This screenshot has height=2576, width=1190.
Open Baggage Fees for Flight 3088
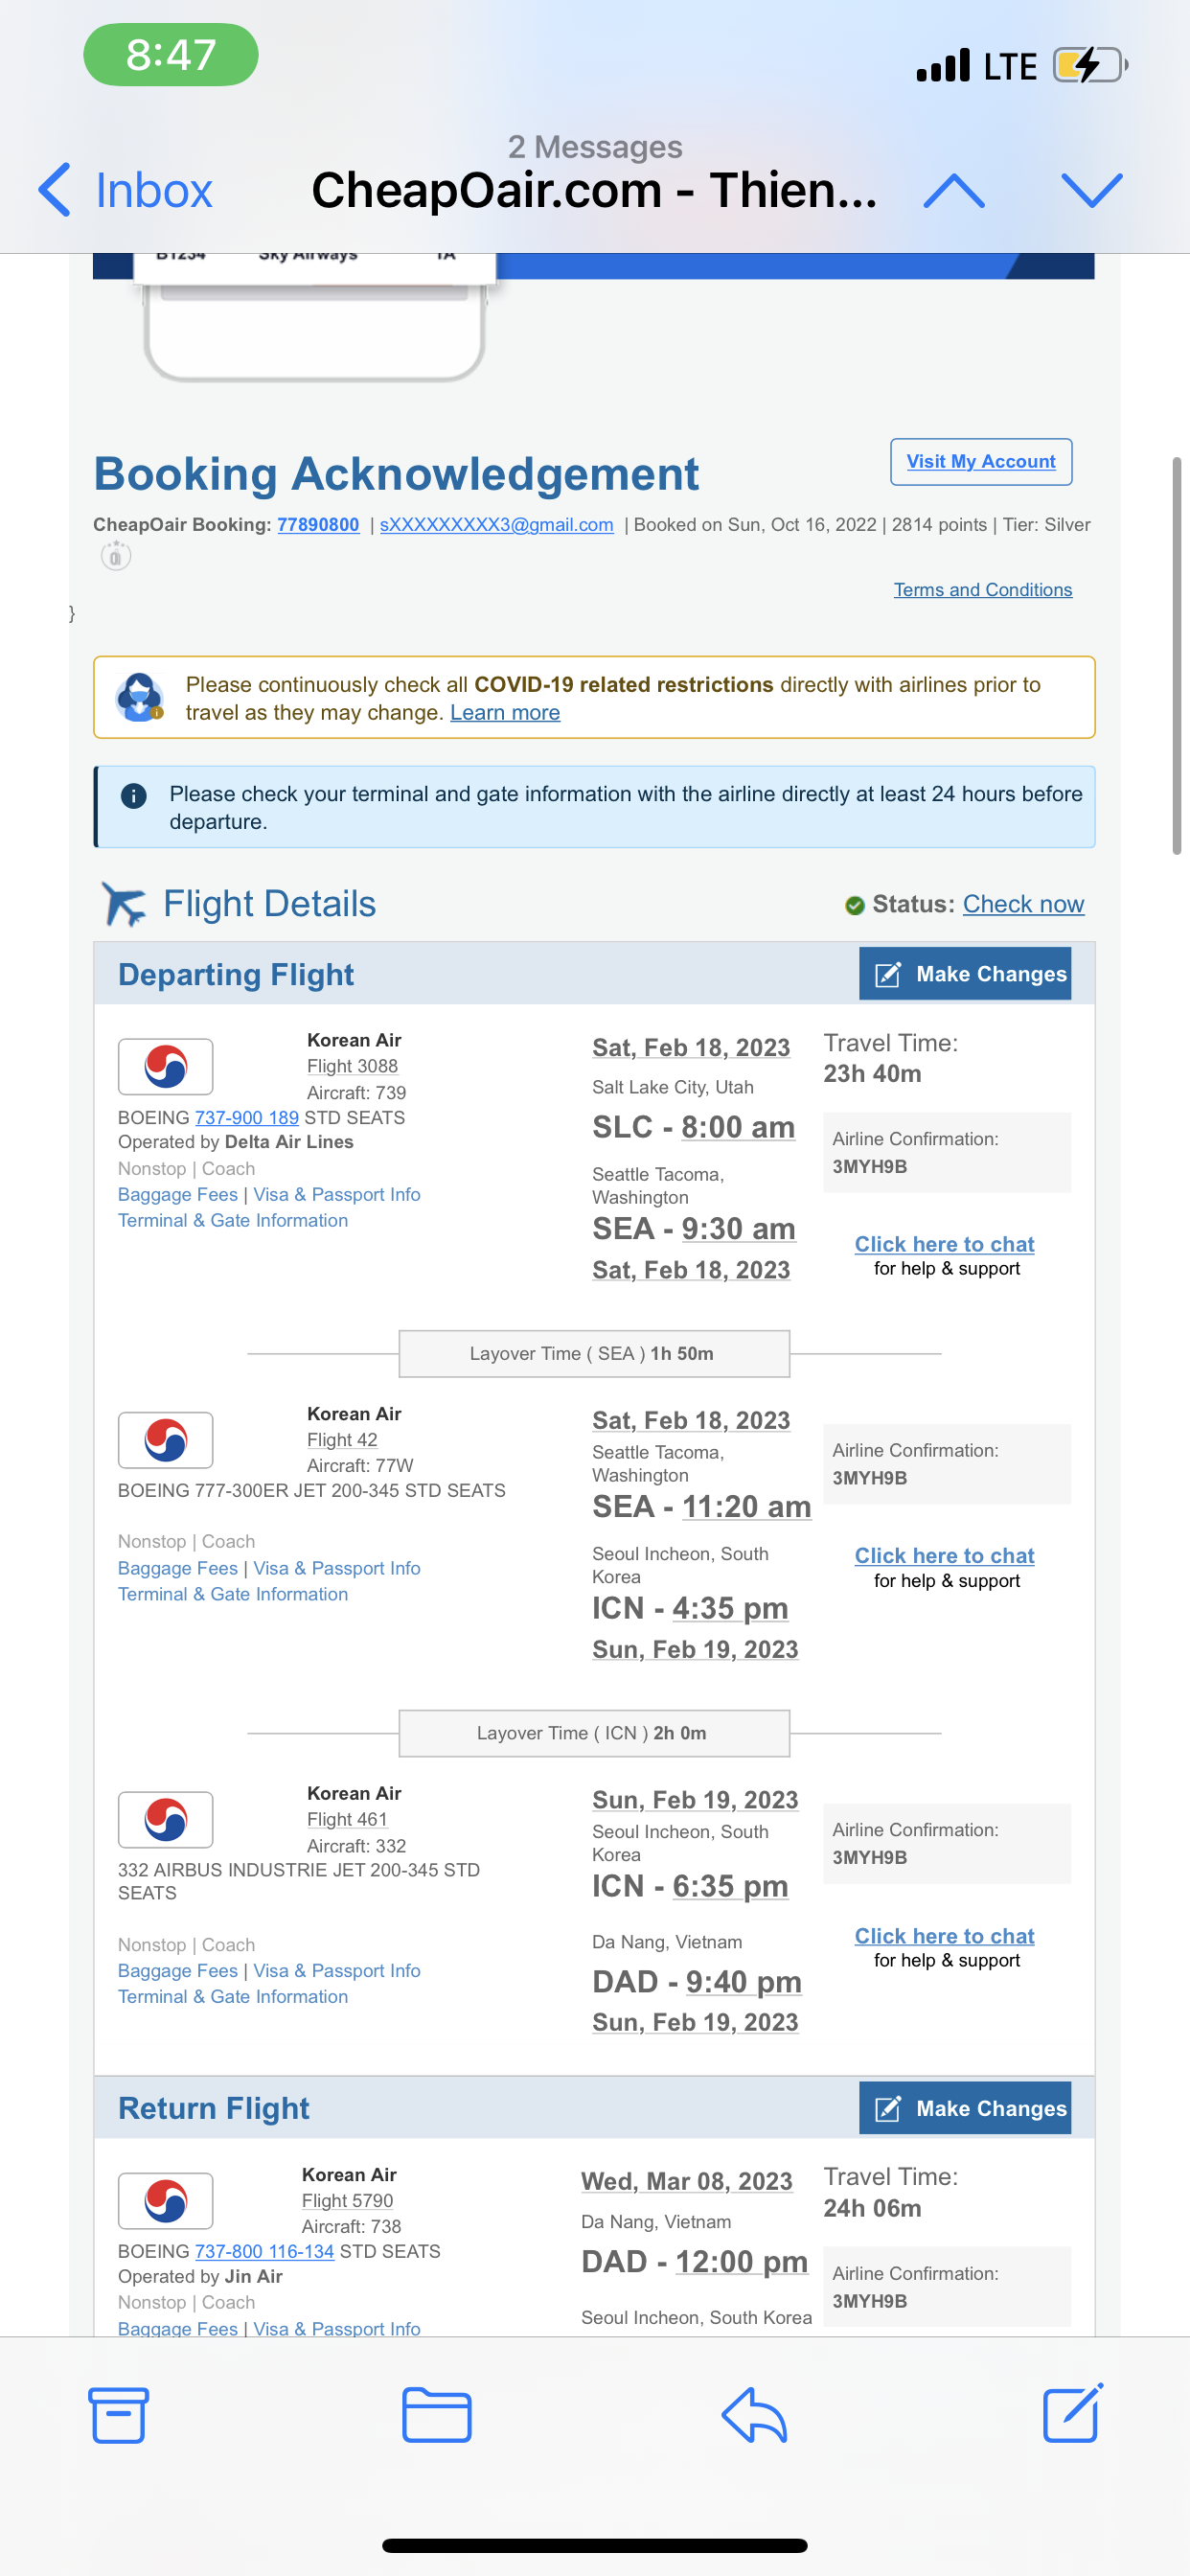[x=178, y=1195]
